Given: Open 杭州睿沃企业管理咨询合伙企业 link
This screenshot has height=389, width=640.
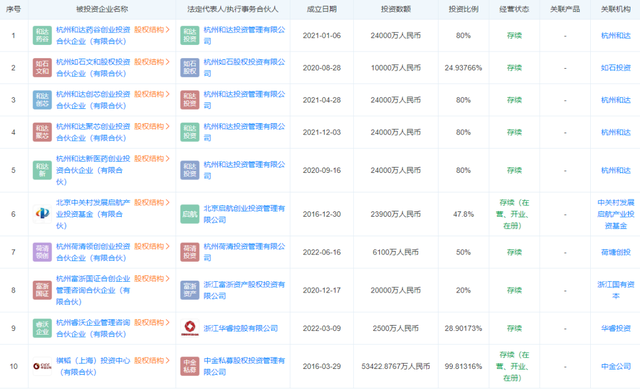Looking at the screenshot, I should (x=93, y=328).
